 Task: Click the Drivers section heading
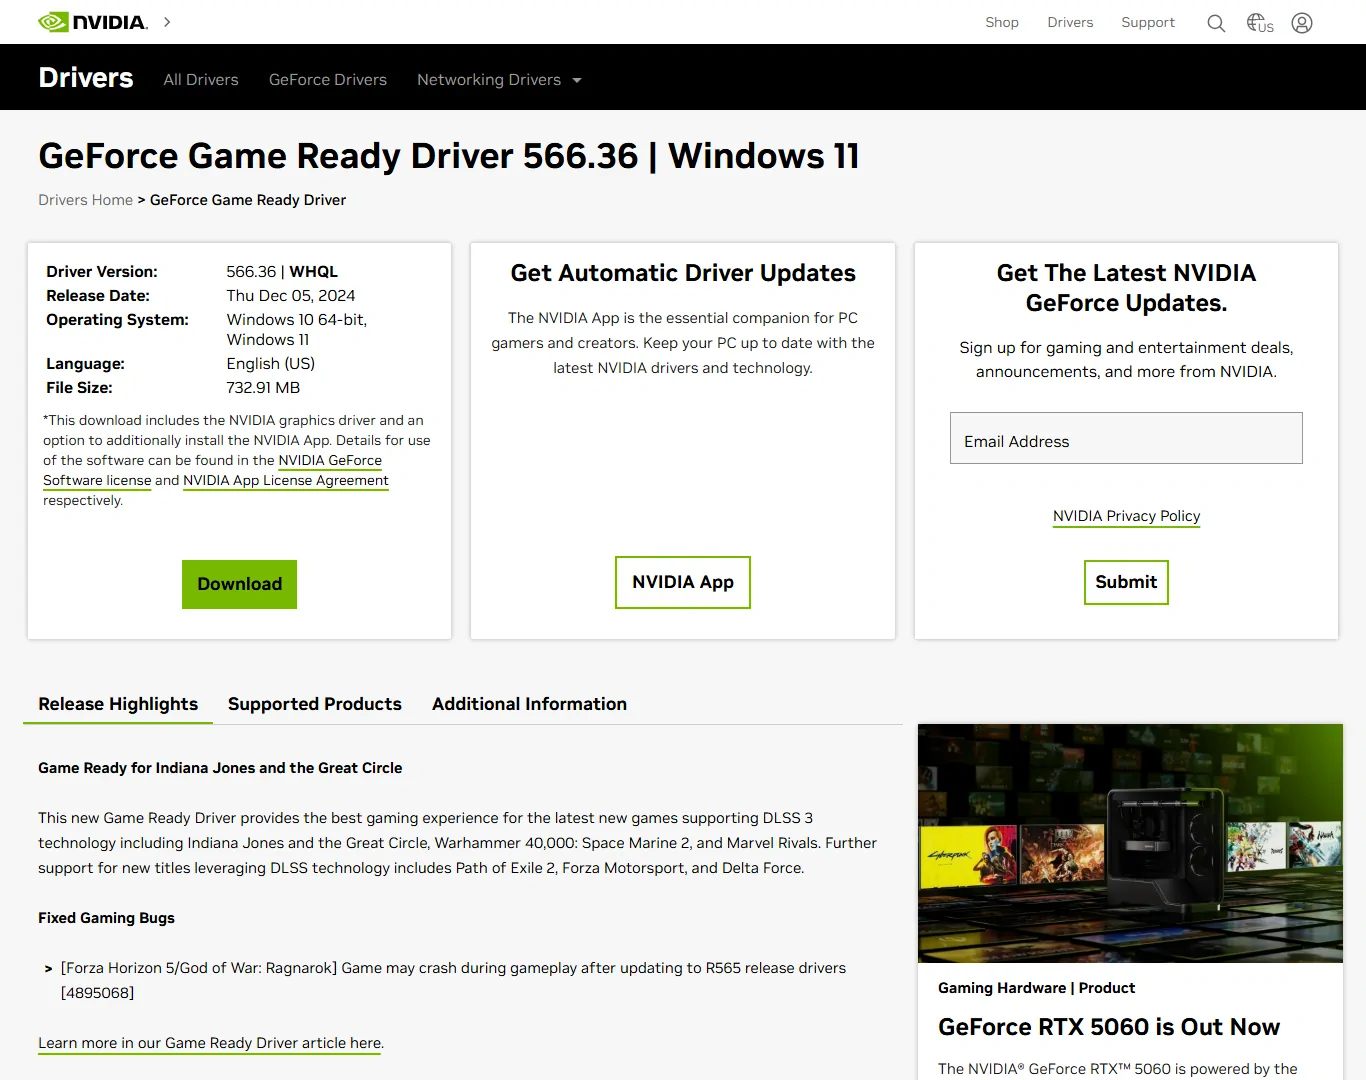pyautogui.click(x=86, y=78)
